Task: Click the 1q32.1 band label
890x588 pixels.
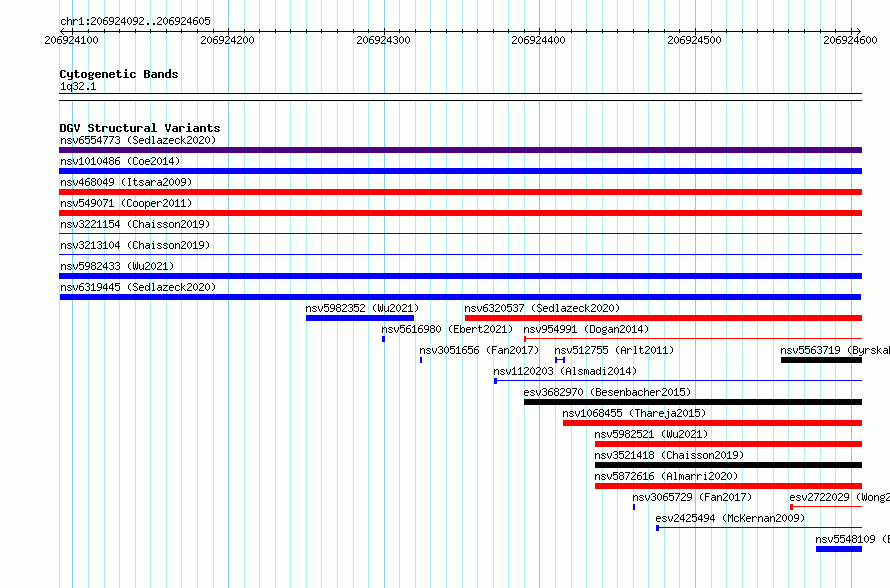Action: point(78,86)
